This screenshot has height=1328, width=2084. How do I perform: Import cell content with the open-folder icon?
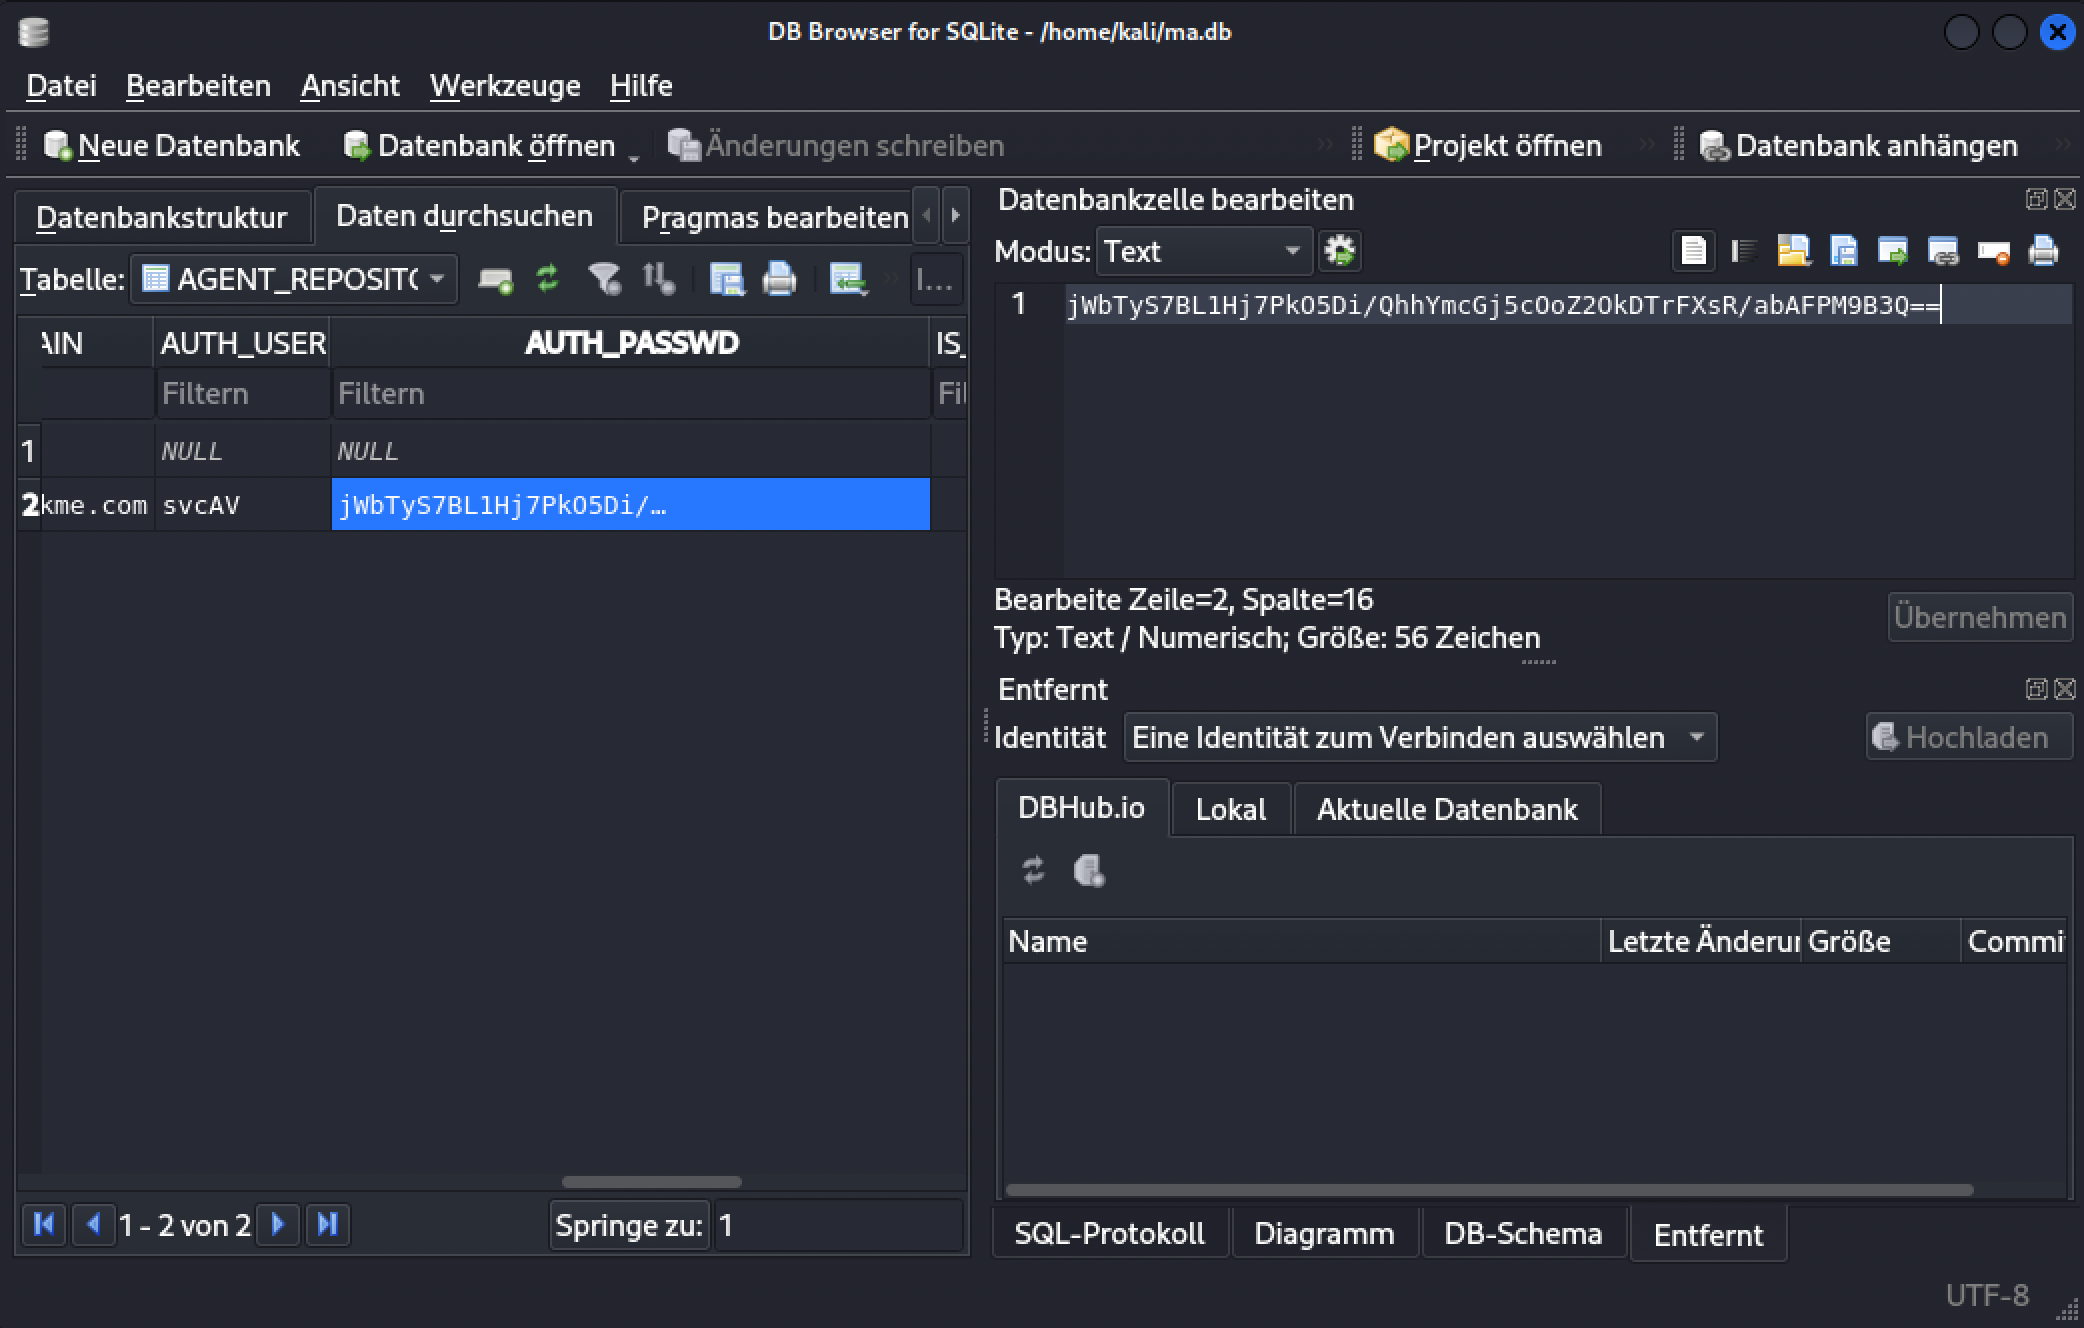tap(1793, 251)
